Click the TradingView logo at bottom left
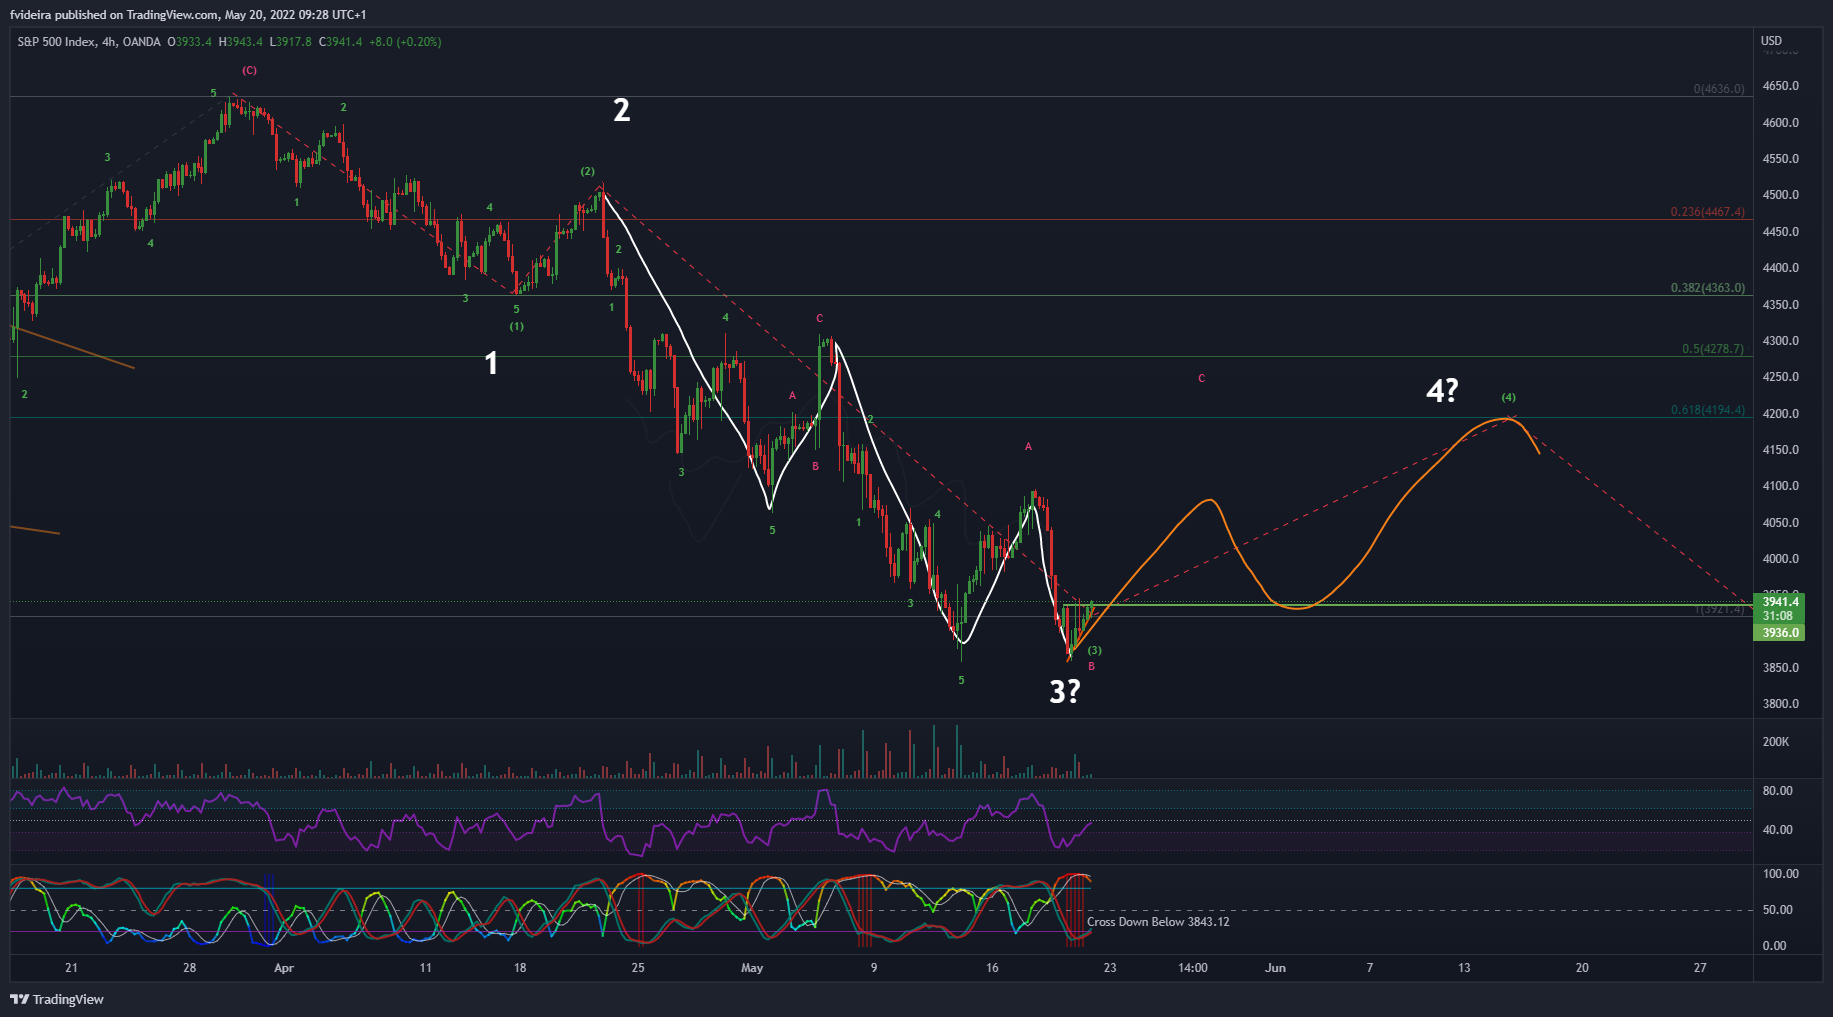 [57, 999]
